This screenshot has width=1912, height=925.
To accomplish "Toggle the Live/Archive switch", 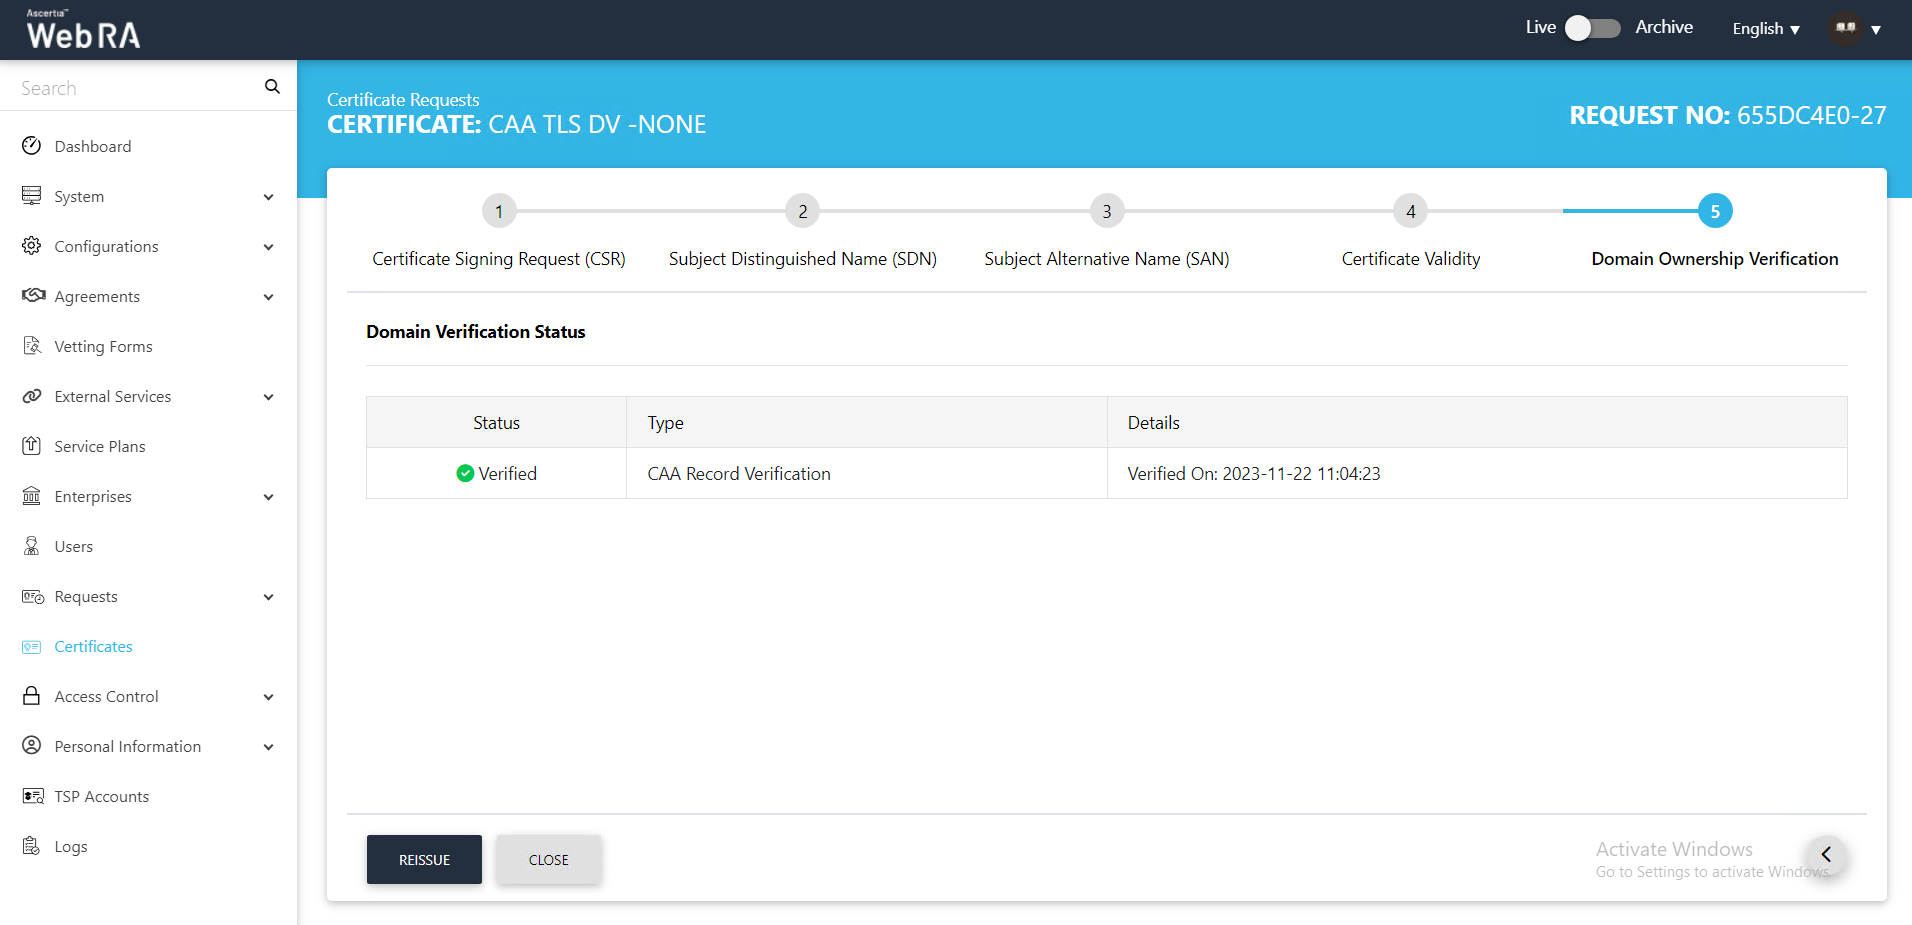I will [x=1592, y=28].
